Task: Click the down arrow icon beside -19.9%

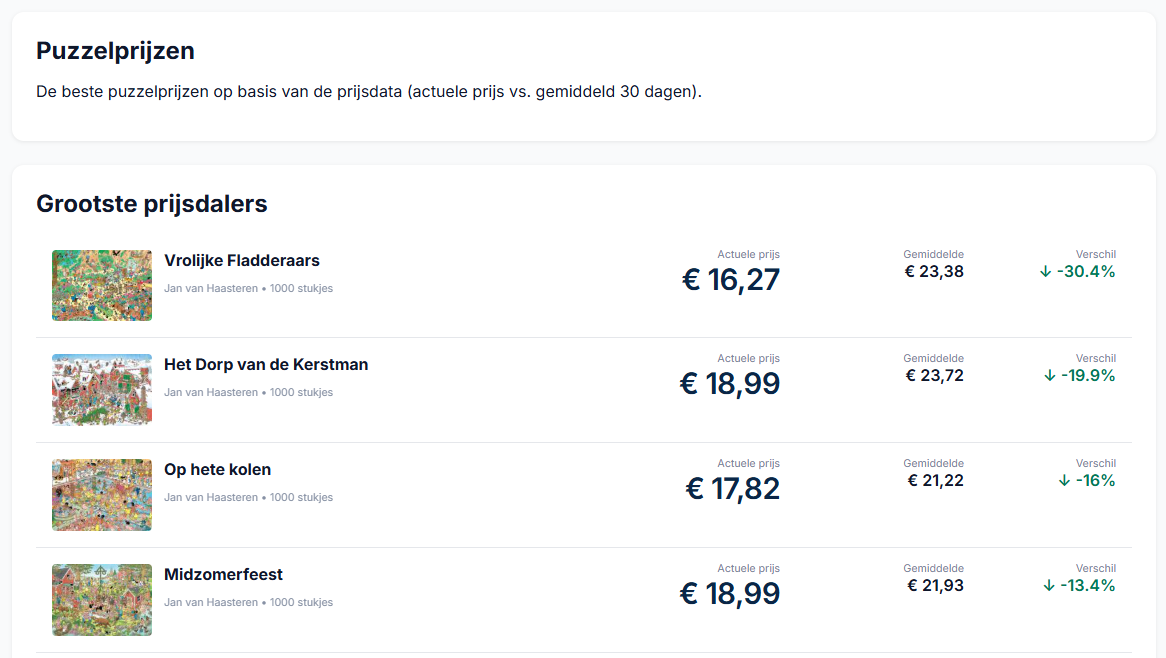Action: click(x=1050, y=376)
